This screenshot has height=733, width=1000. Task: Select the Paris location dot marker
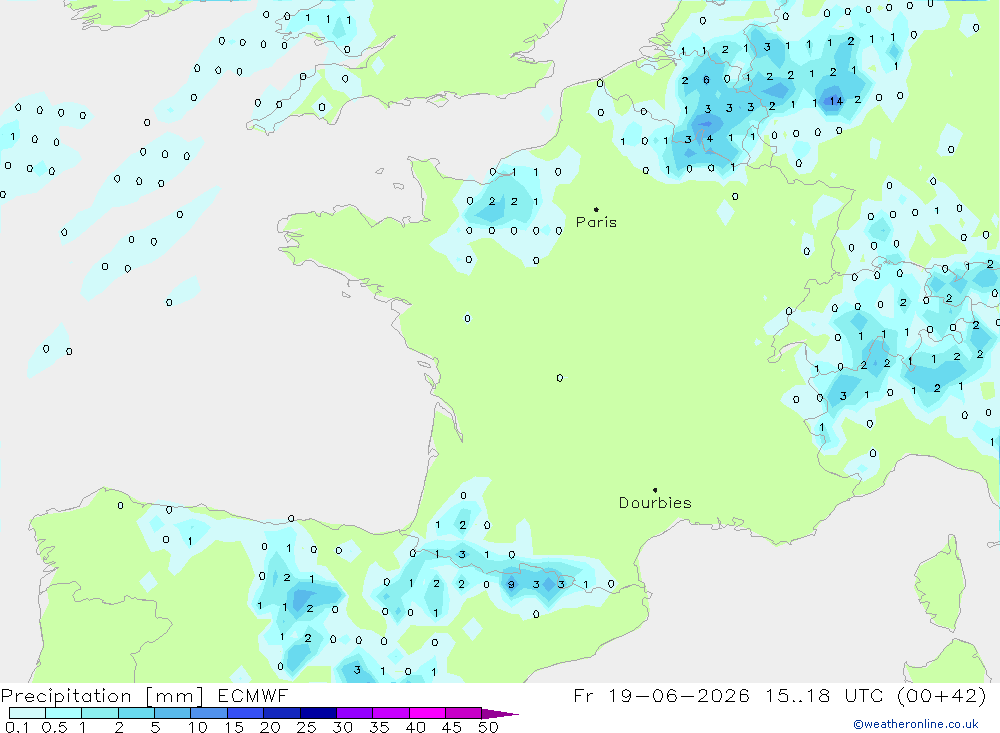coord(596,209)
